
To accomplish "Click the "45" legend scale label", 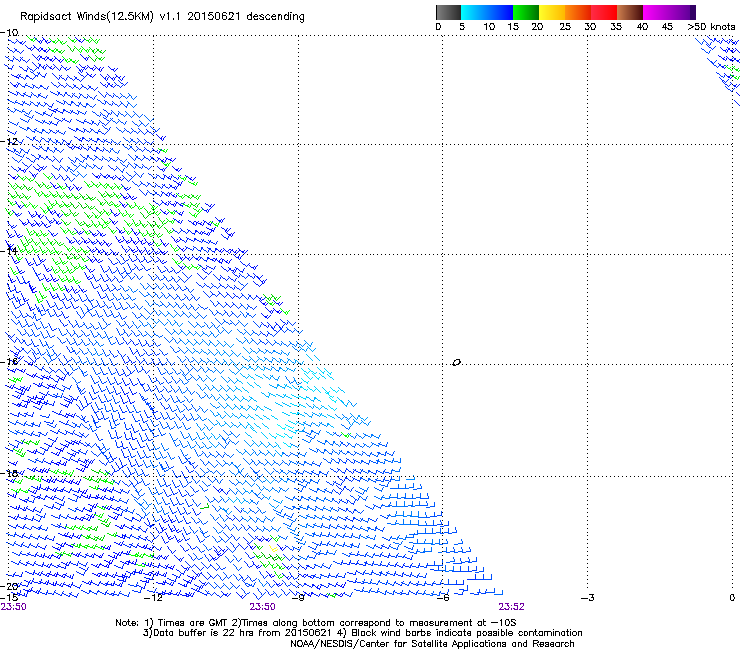I will coord(667,27).
